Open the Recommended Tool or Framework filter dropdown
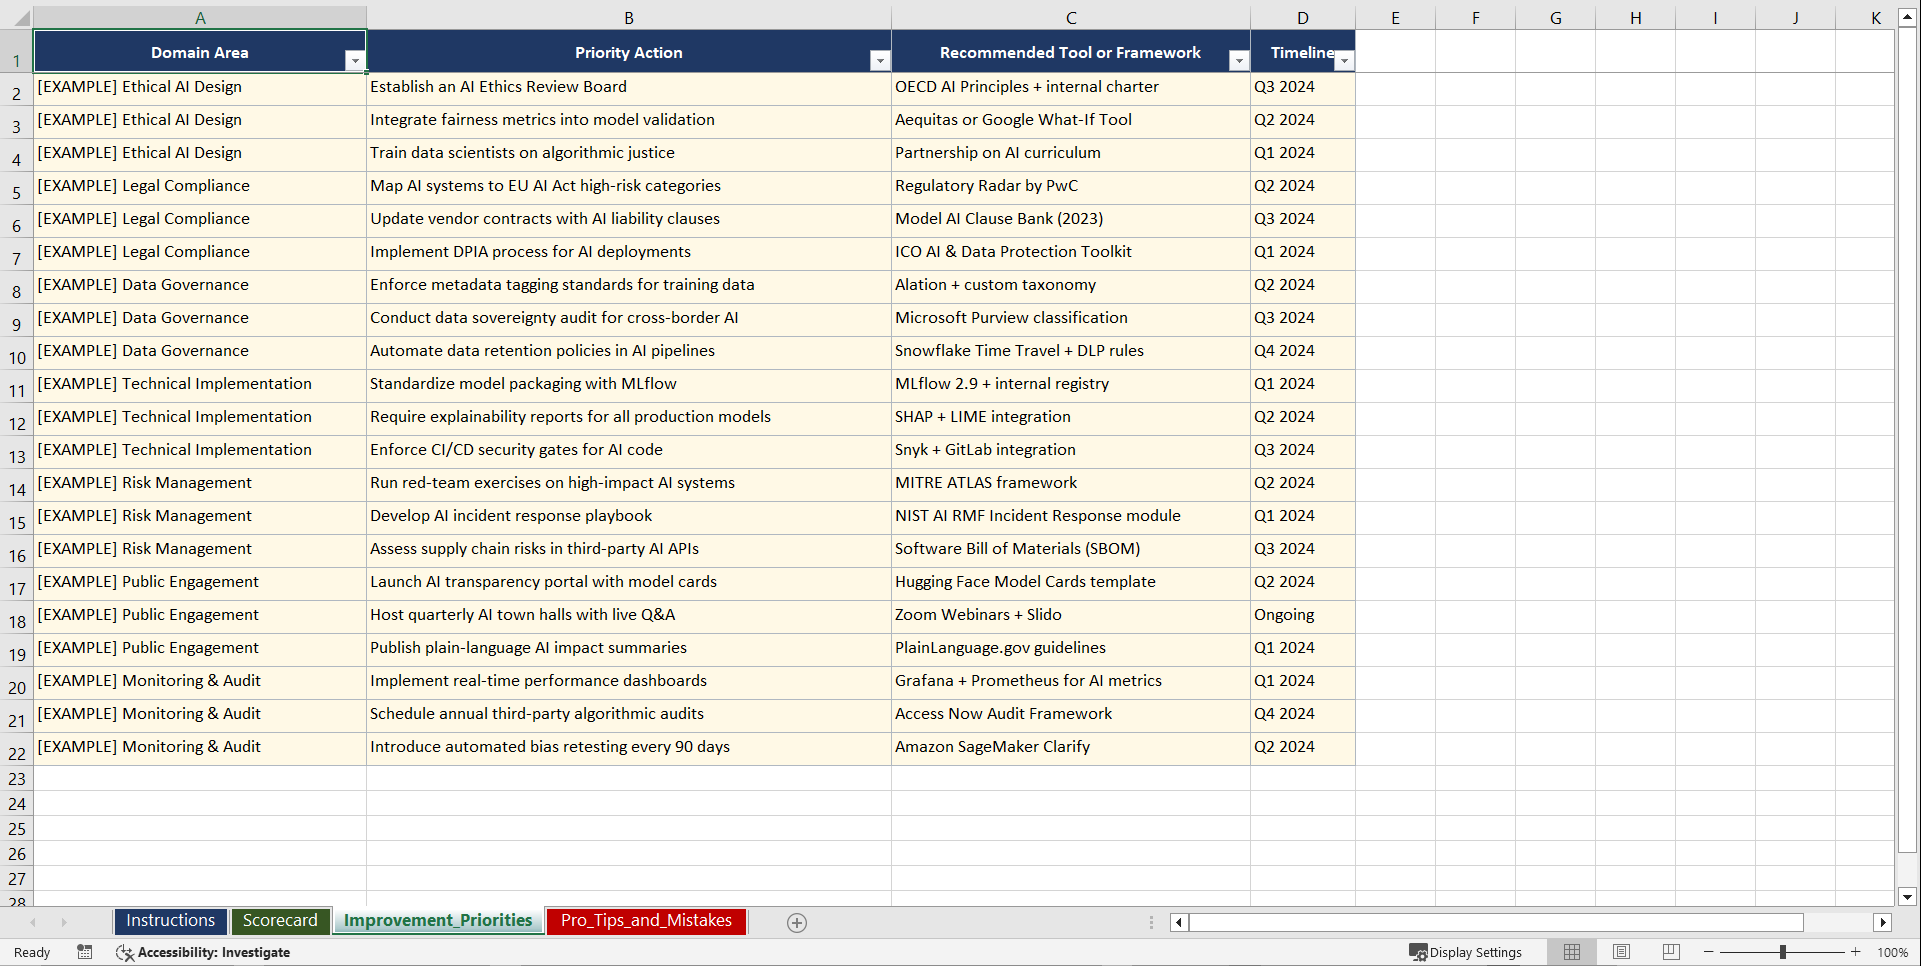Viewport: 1921px width, 966px height. pos(1239,60)
